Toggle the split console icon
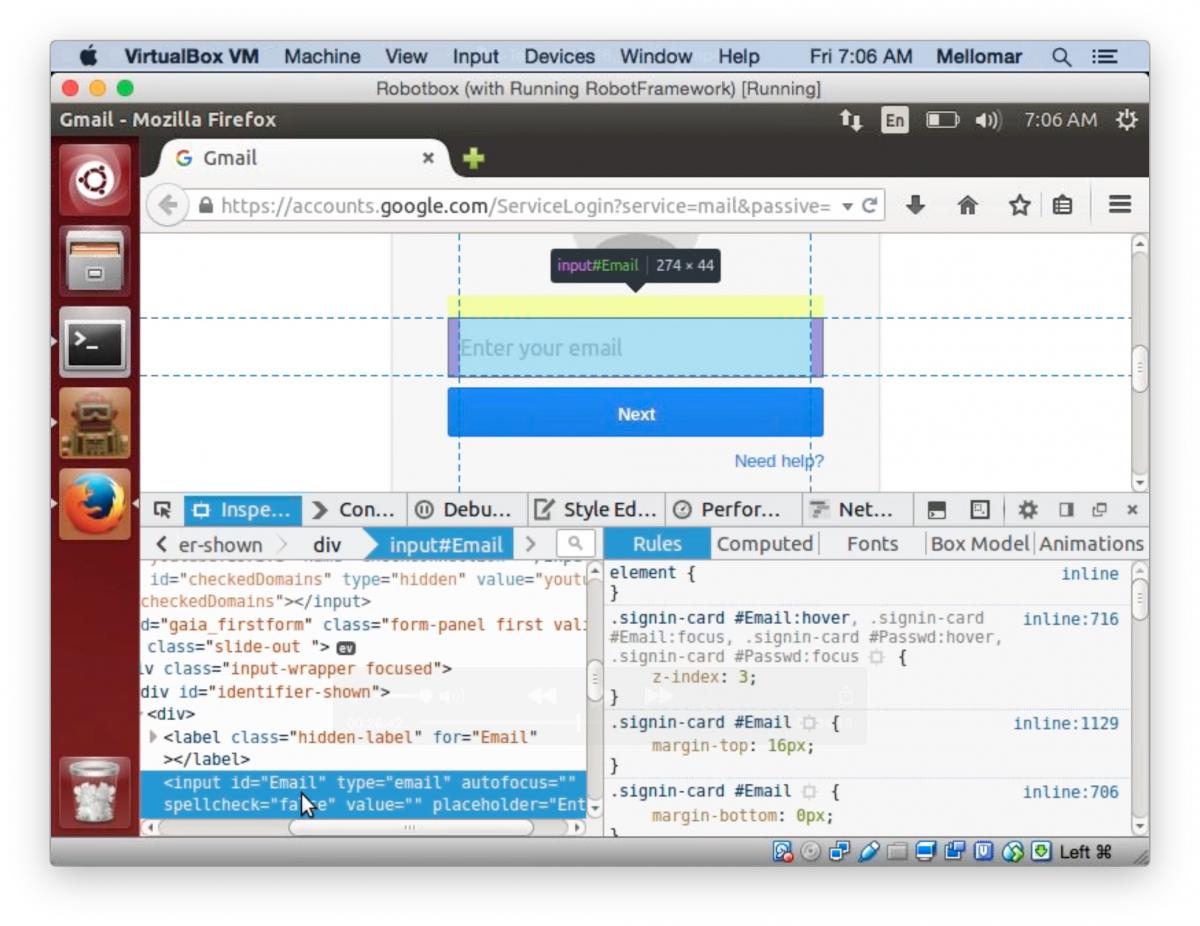This screenshot has width=1200, height=926. point(936,510)
